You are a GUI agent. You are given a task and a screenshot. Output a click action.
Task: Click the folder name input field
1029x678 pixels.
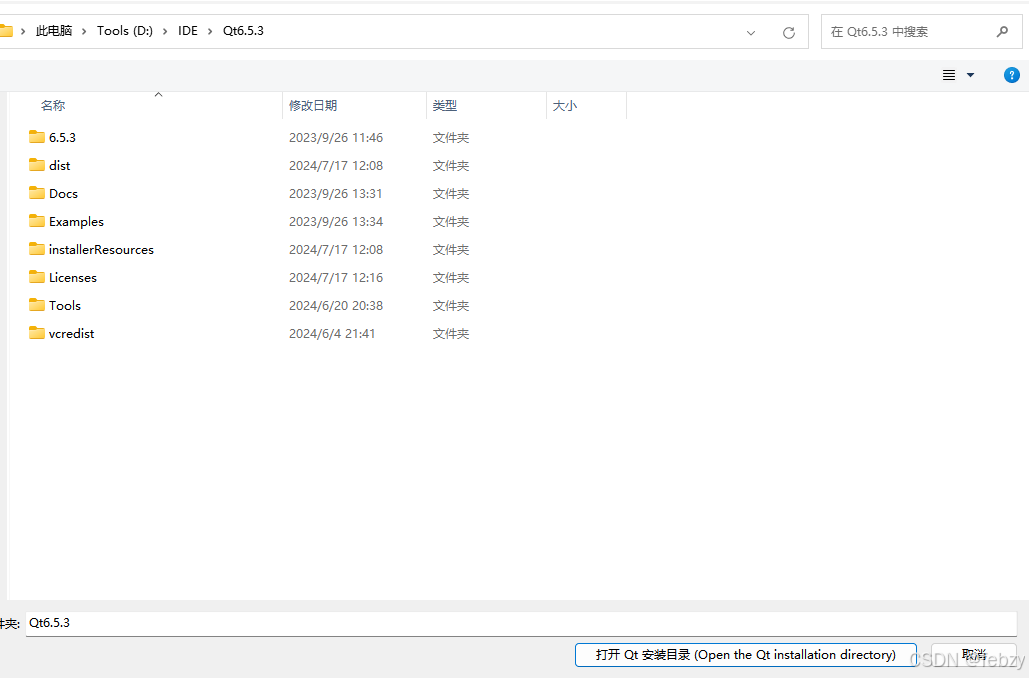coord(522,623)
